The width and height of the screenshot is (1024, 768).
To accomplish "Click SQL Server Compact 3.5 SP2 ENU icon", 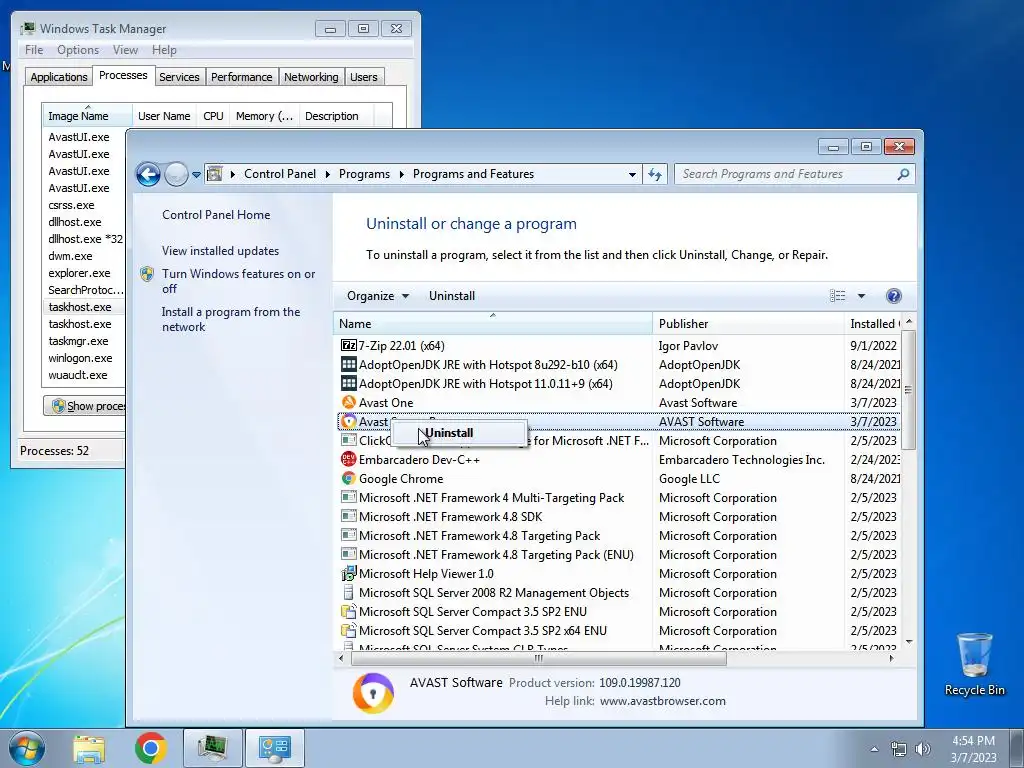I will coord(349,611).
